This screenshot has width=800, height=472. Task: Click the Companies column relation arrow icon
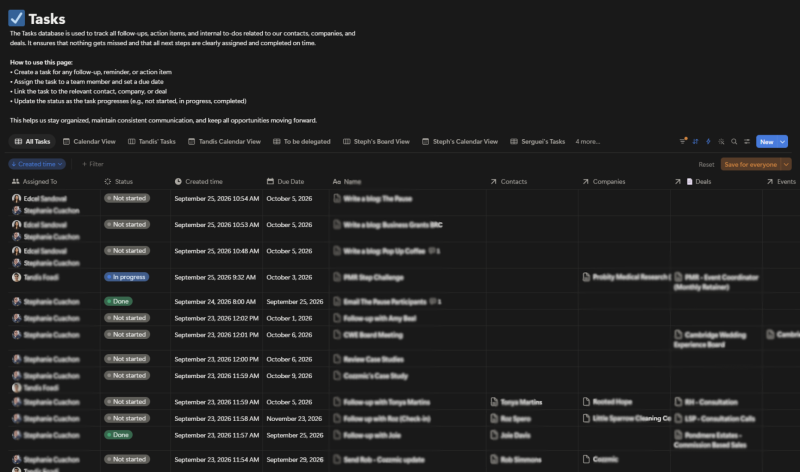point(585,181)
